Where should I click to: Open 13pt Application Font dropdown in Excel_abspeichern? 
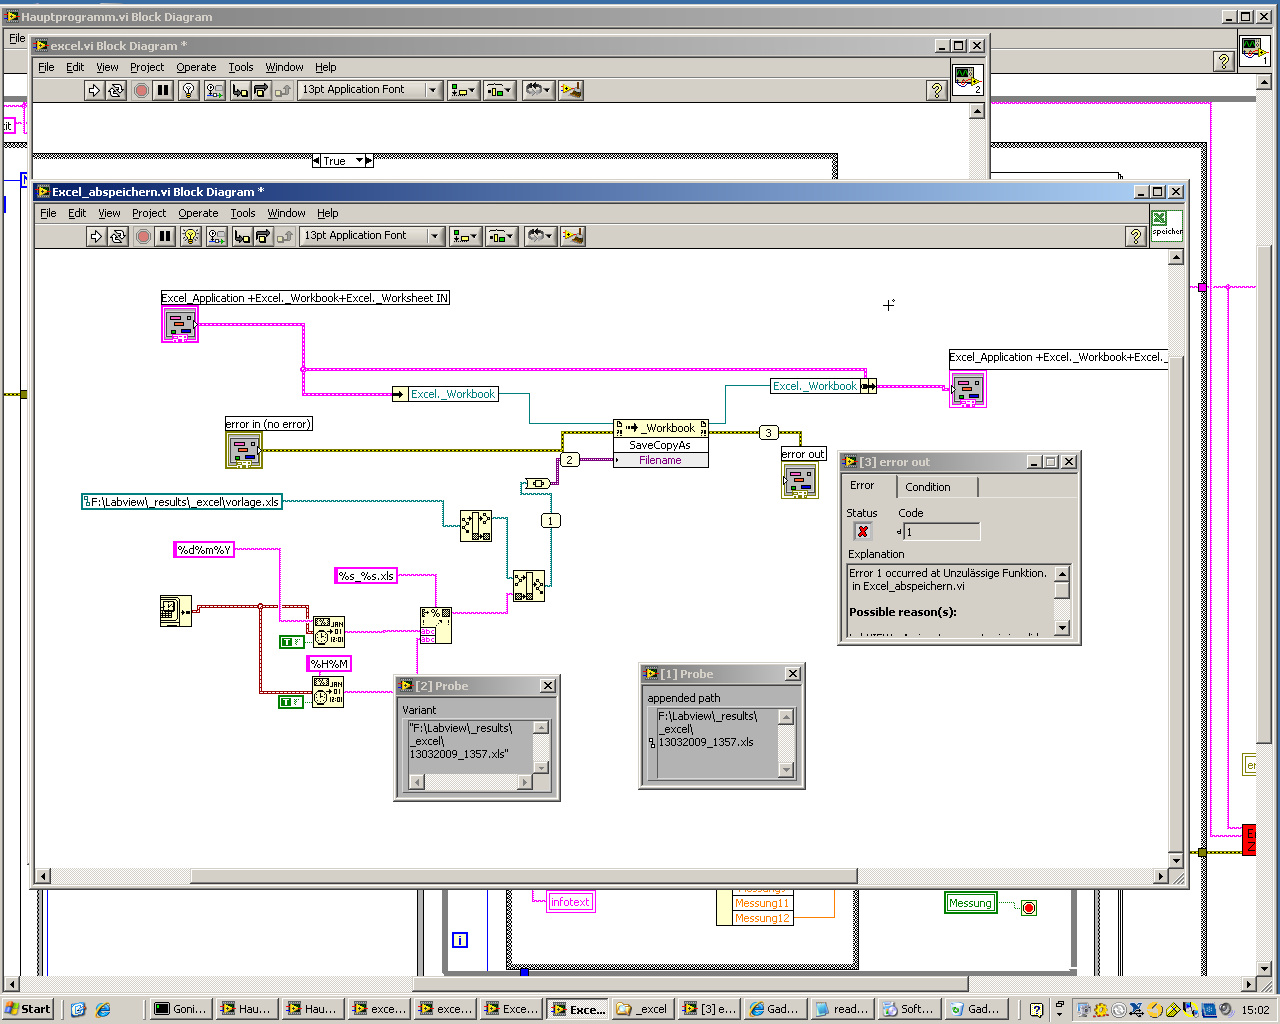[371, 236]
